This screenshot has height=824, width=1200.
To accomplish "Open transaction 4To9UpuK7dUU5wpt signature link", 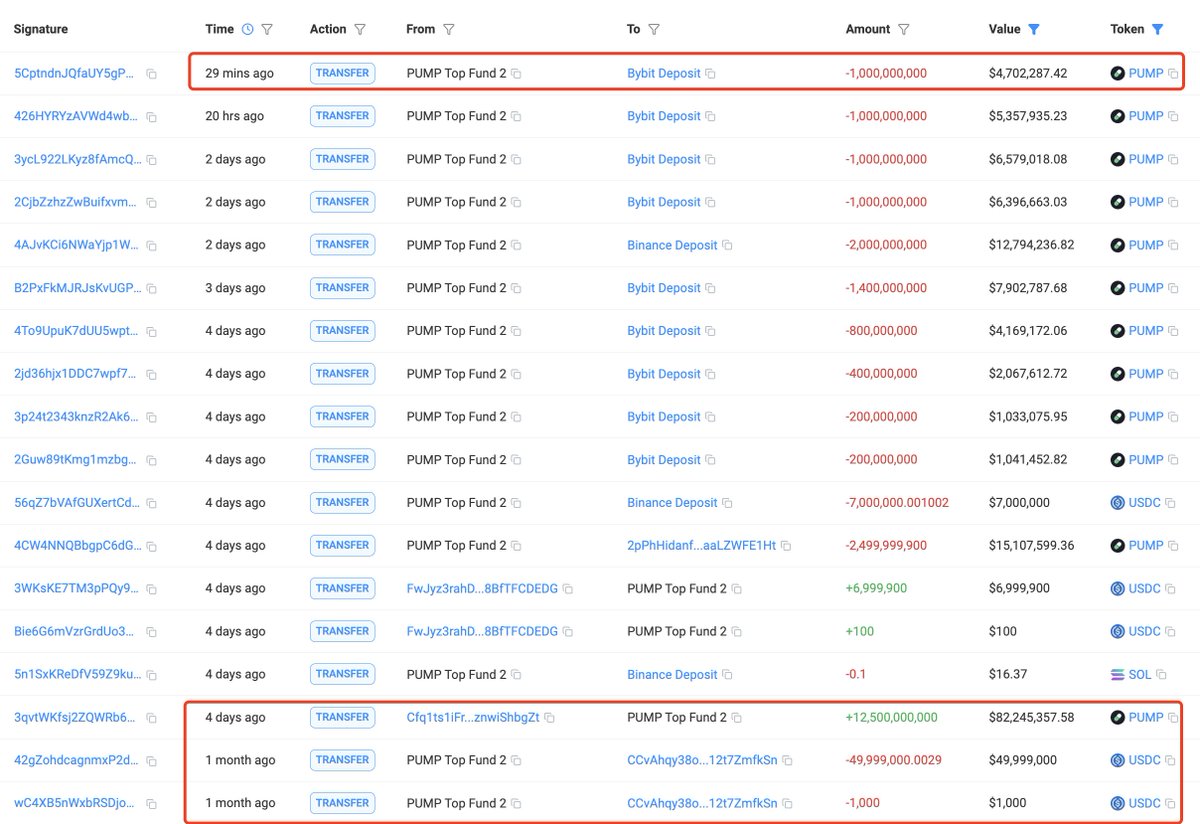I will click(76, 331).
